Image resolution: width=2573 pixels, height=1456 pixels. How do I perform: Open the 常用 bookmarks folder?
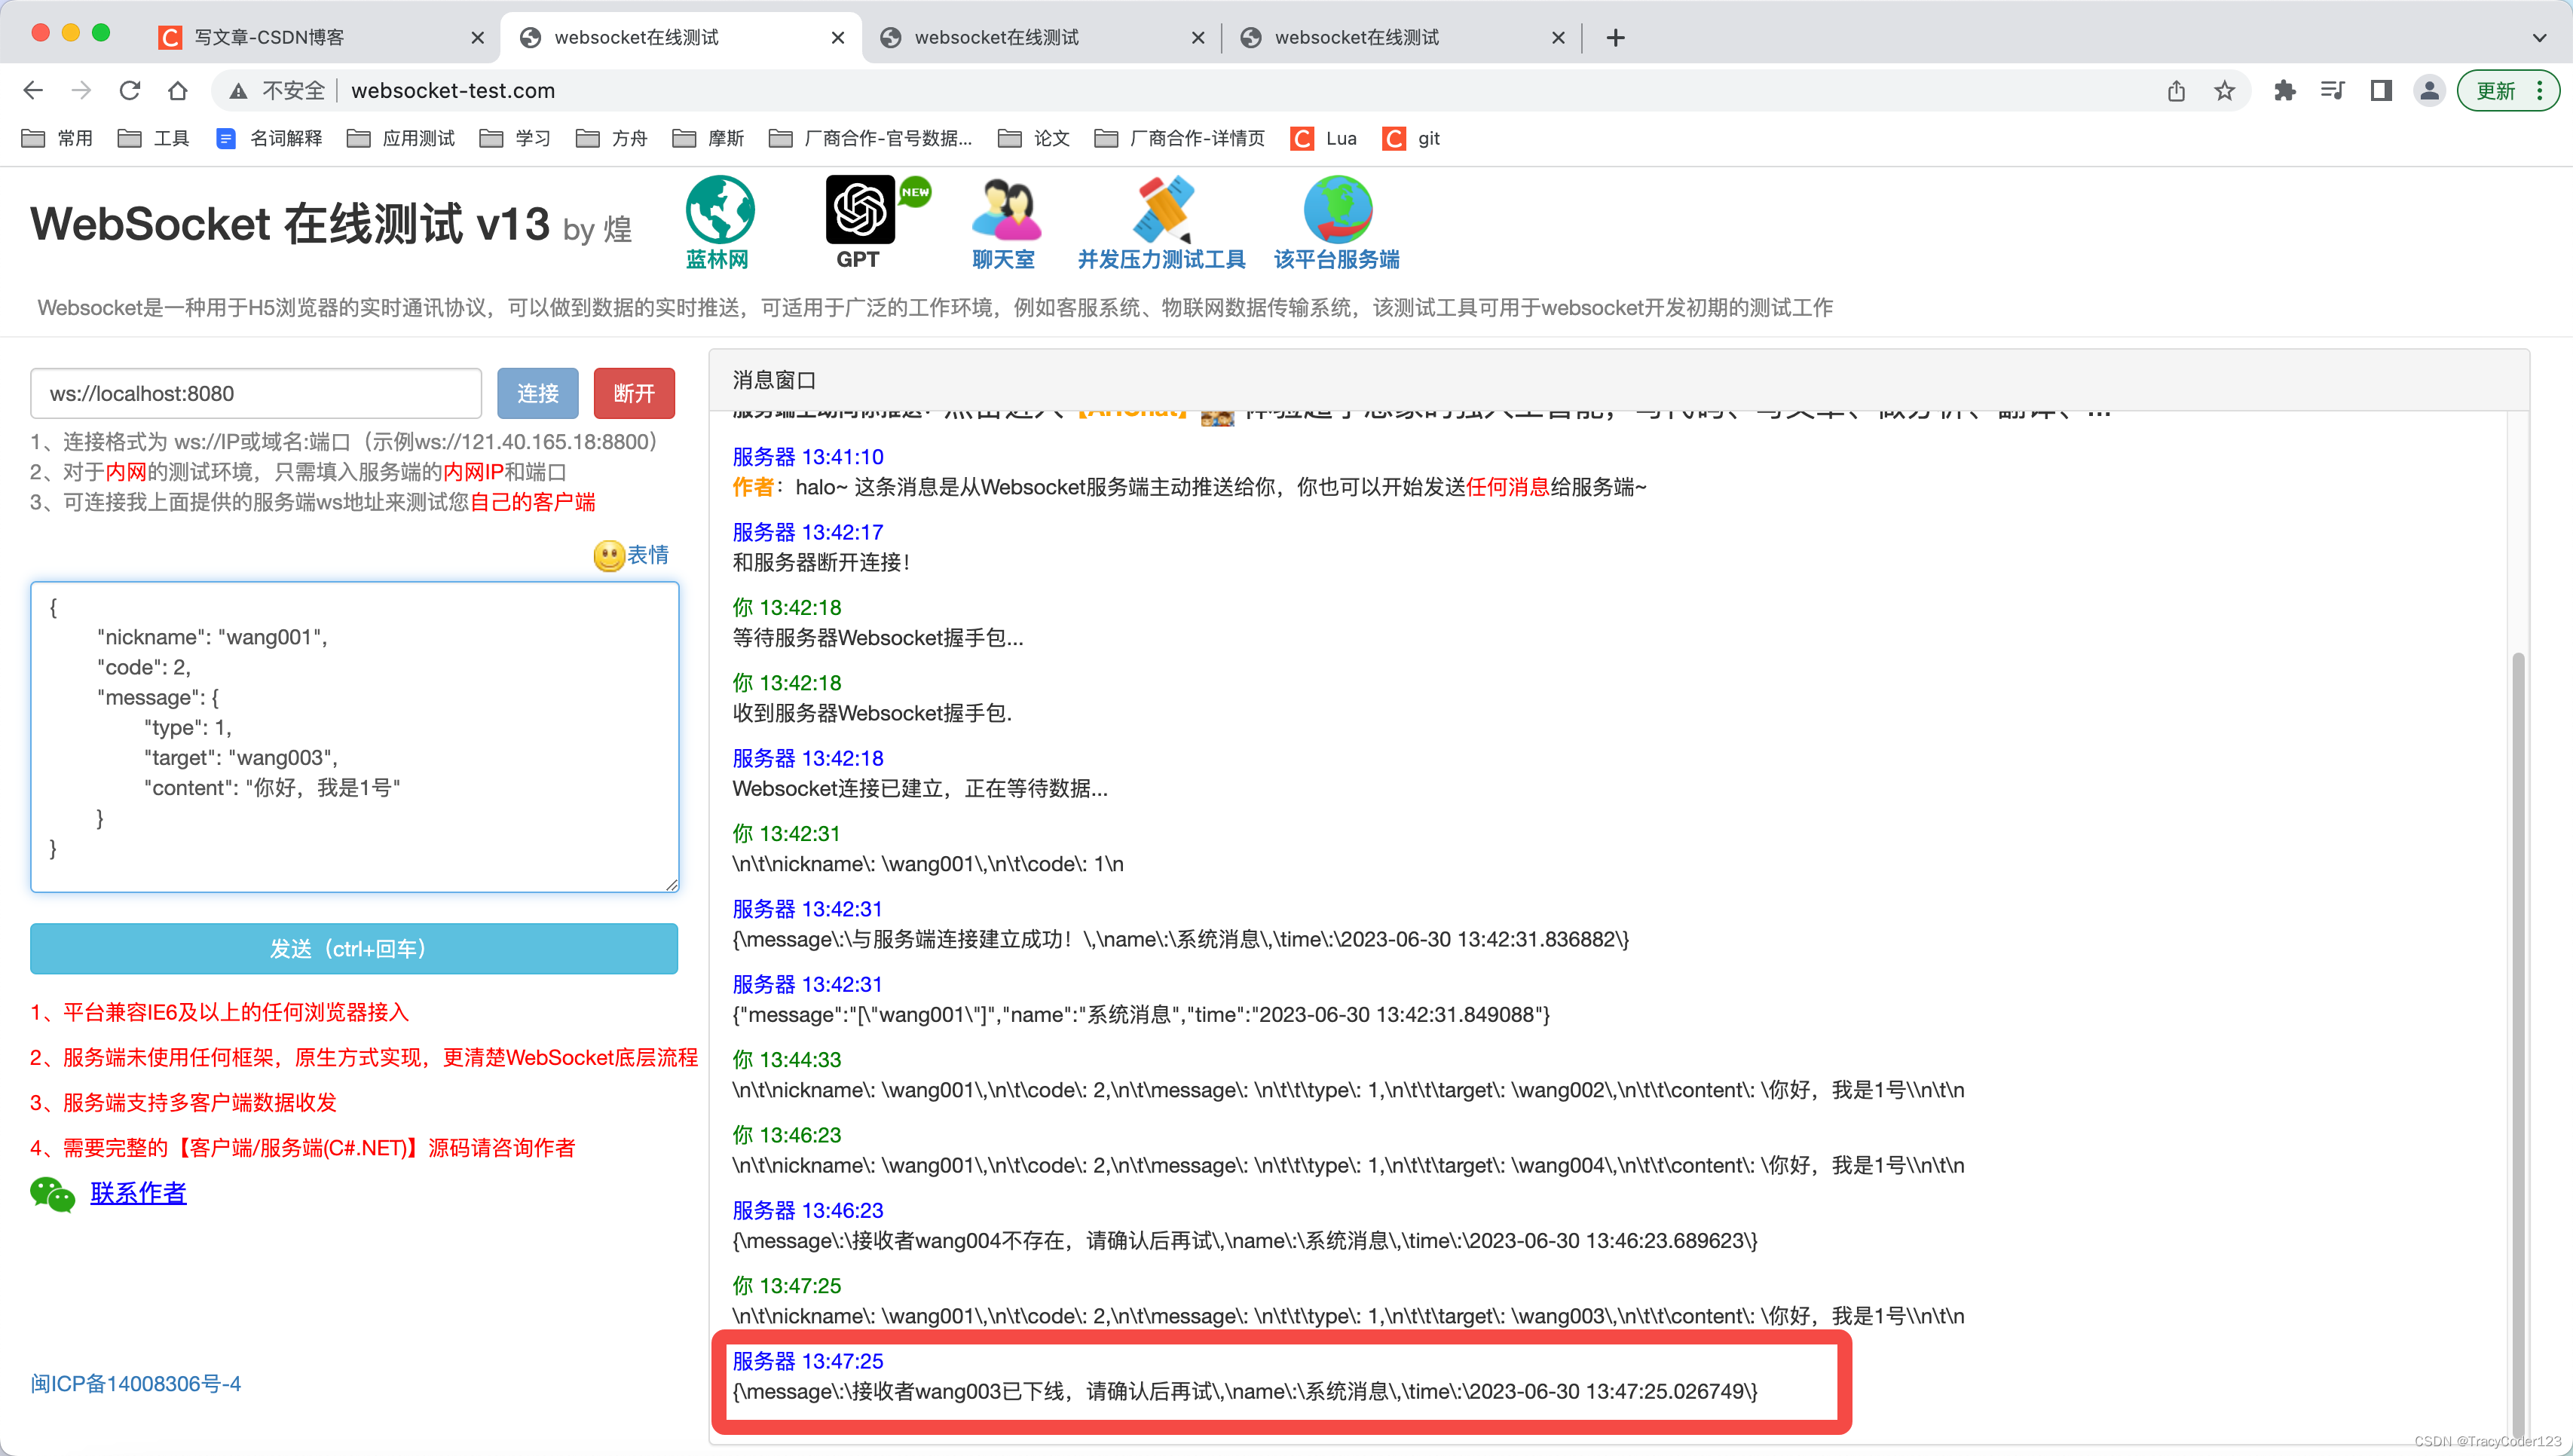click(x=58, y=138)
